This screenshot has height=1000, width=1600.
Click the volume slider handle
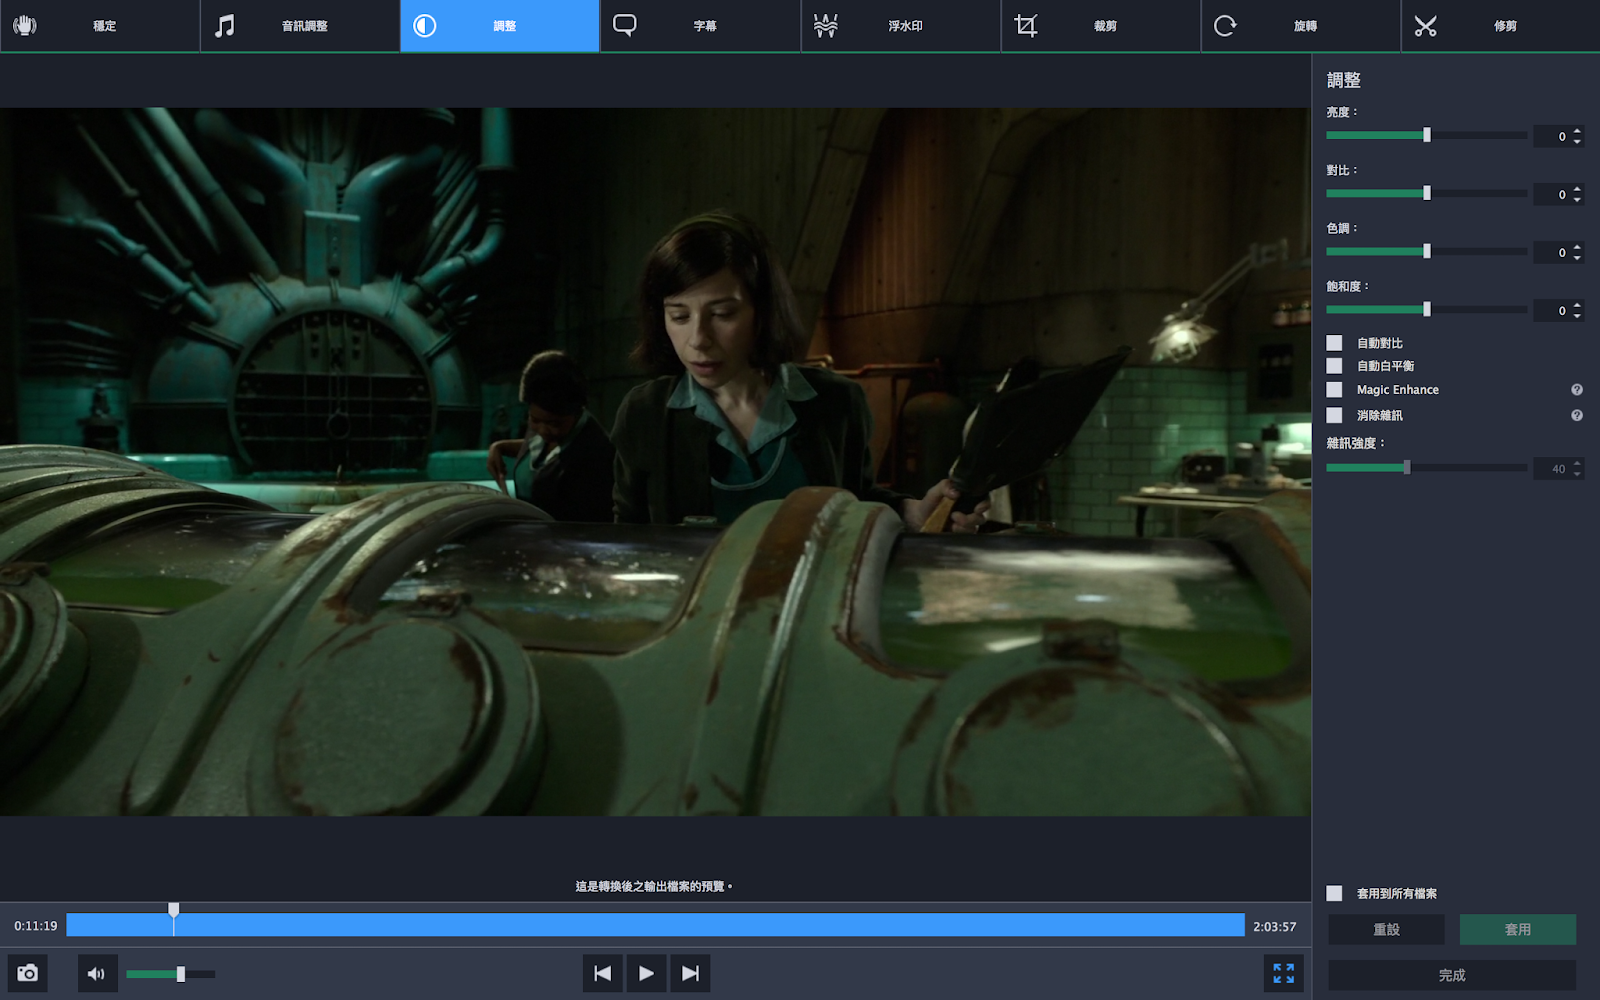click(x=181, y=974)
